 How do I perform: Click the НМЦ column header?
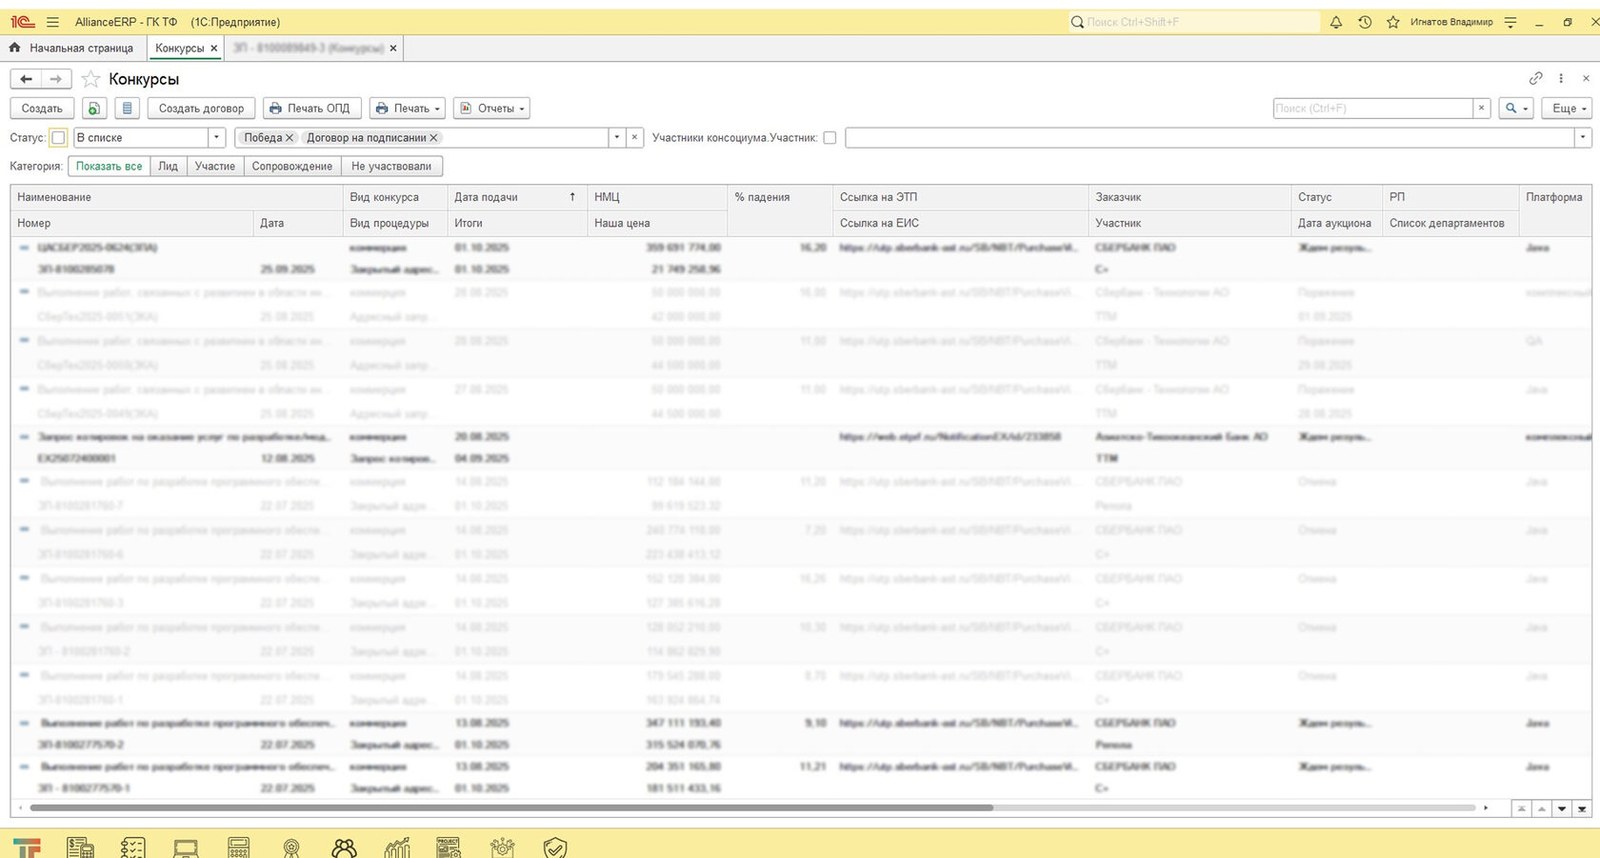(x=657, y=197)
